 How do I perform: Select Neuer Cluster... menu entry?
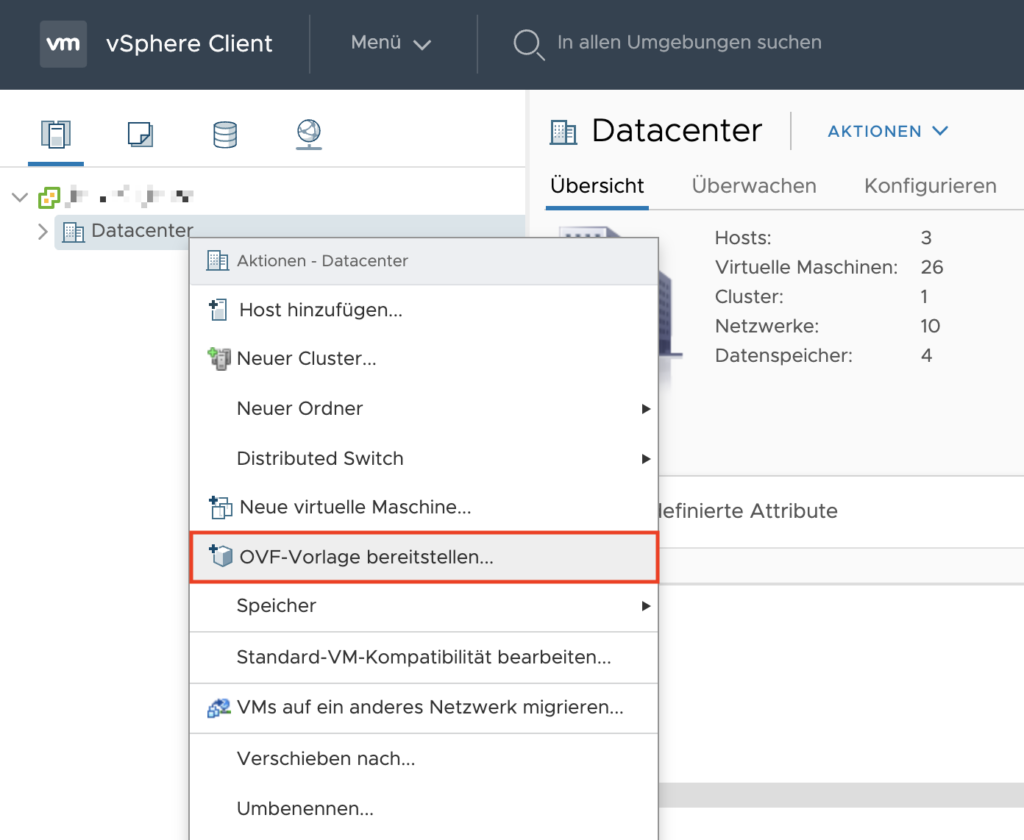click(x=424, y=359)
